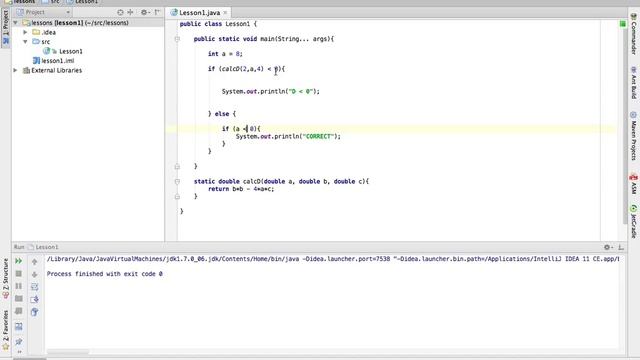Select lessons [lesson1] root item
This screenshot has height=360, width=640.
click(x=80, y=23)
